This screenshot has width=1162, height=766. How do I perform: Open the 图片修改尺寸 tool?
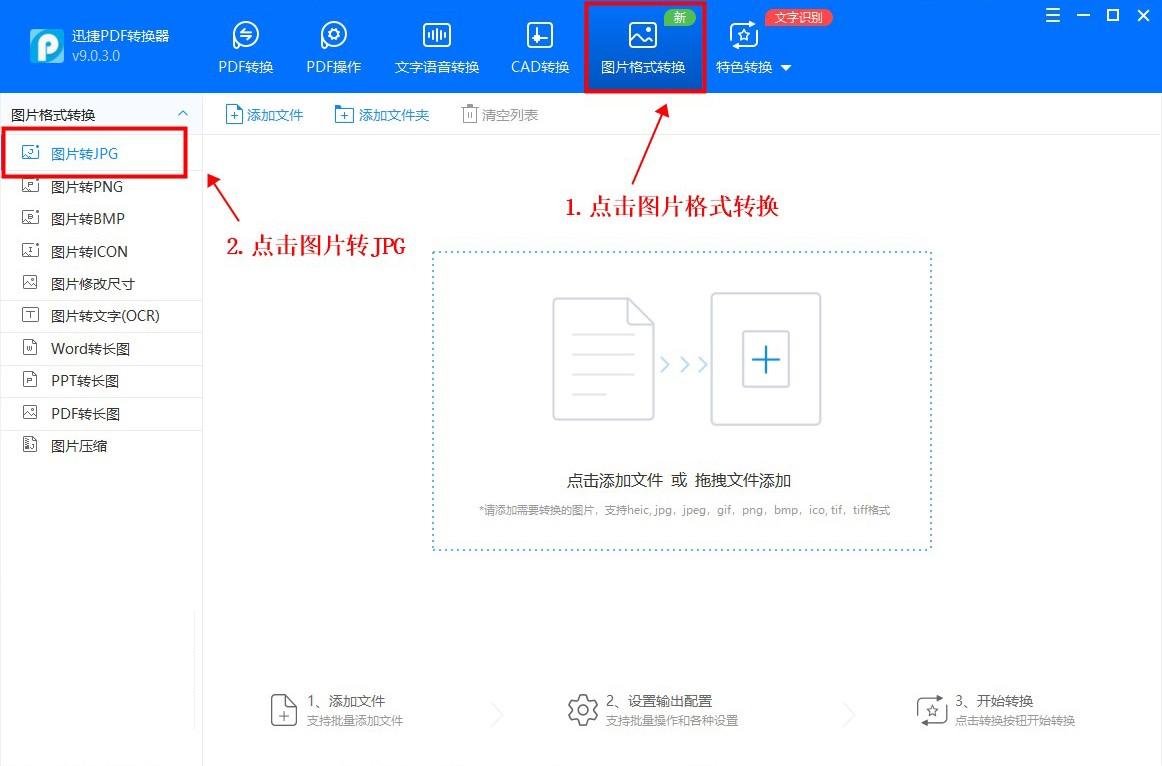point(92,283)
